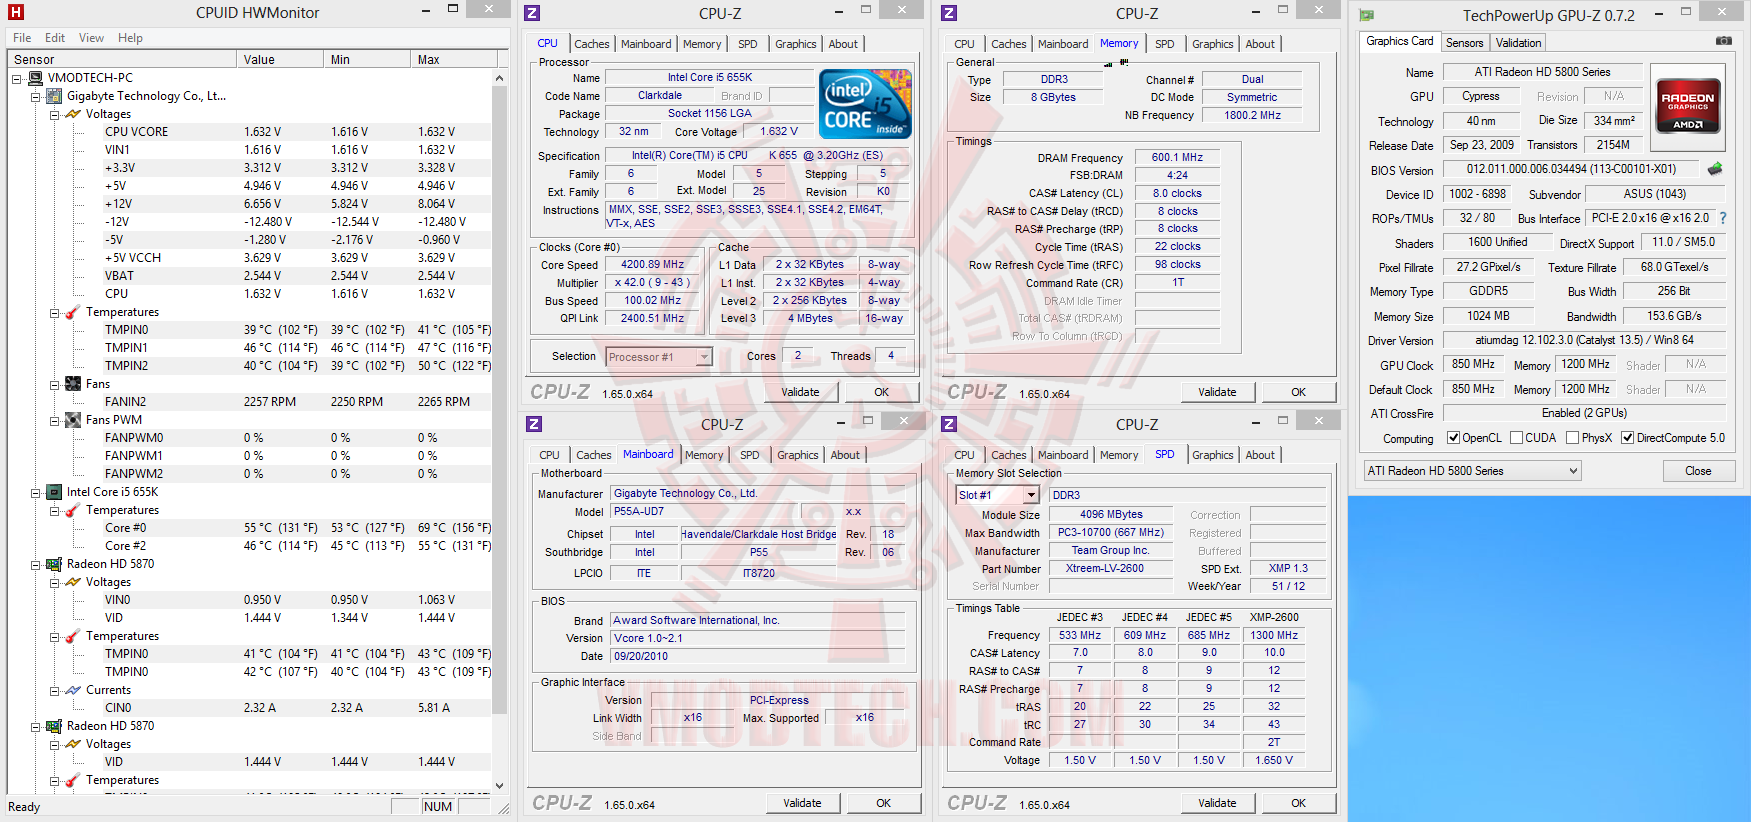Click the Value column header
This screenshot has width=1751, height=822.
[x=281, y=60]
